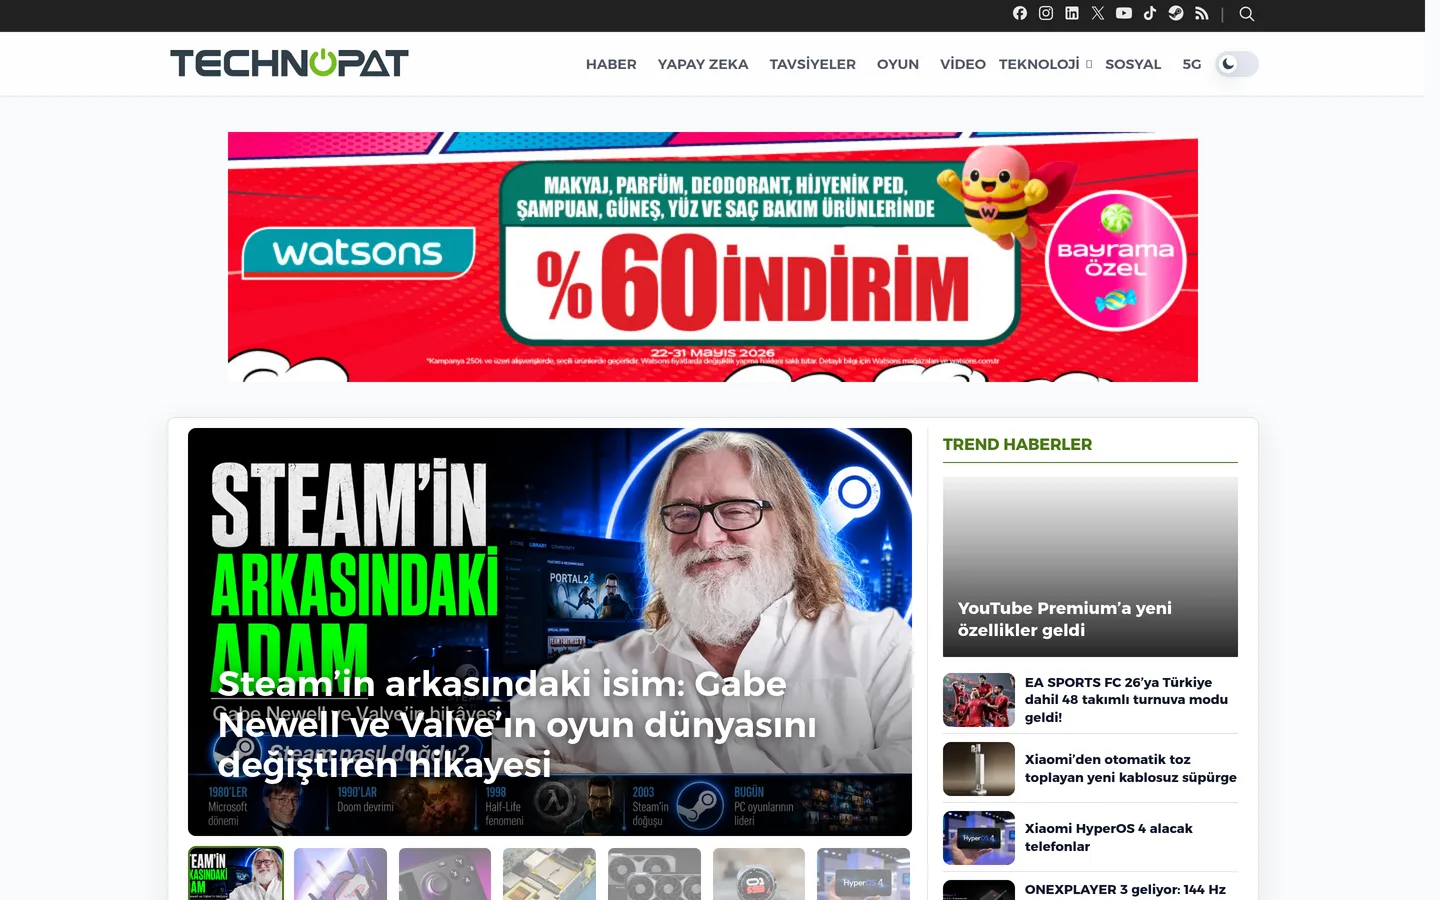1440x900 pixels.
Task: Expand the TEKNOLOJİ dropdown menu
Action: [x=1045, y=64]
